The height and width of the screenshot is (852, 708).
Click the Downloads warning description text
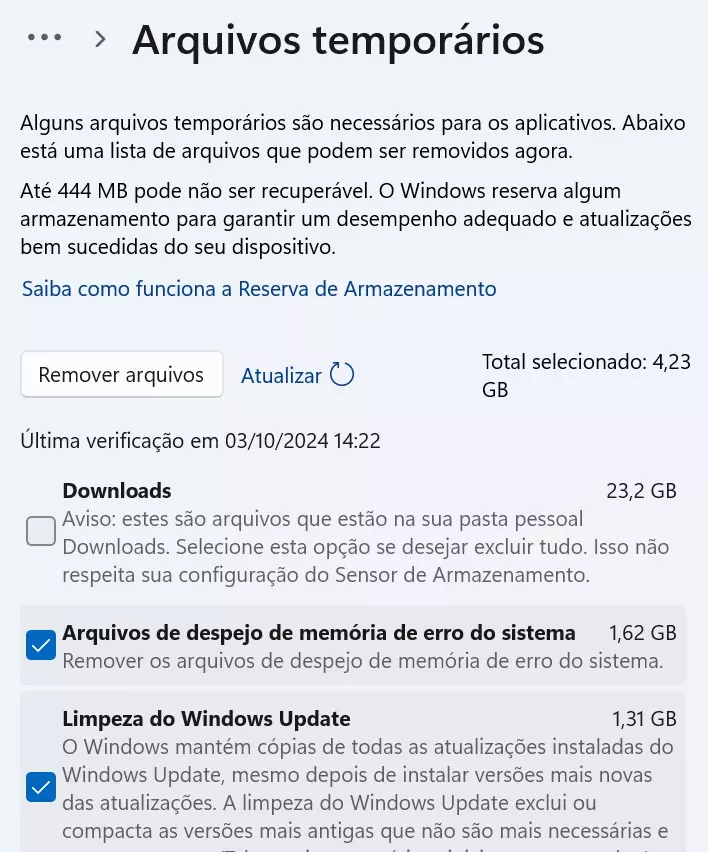(x=366, y=547)
